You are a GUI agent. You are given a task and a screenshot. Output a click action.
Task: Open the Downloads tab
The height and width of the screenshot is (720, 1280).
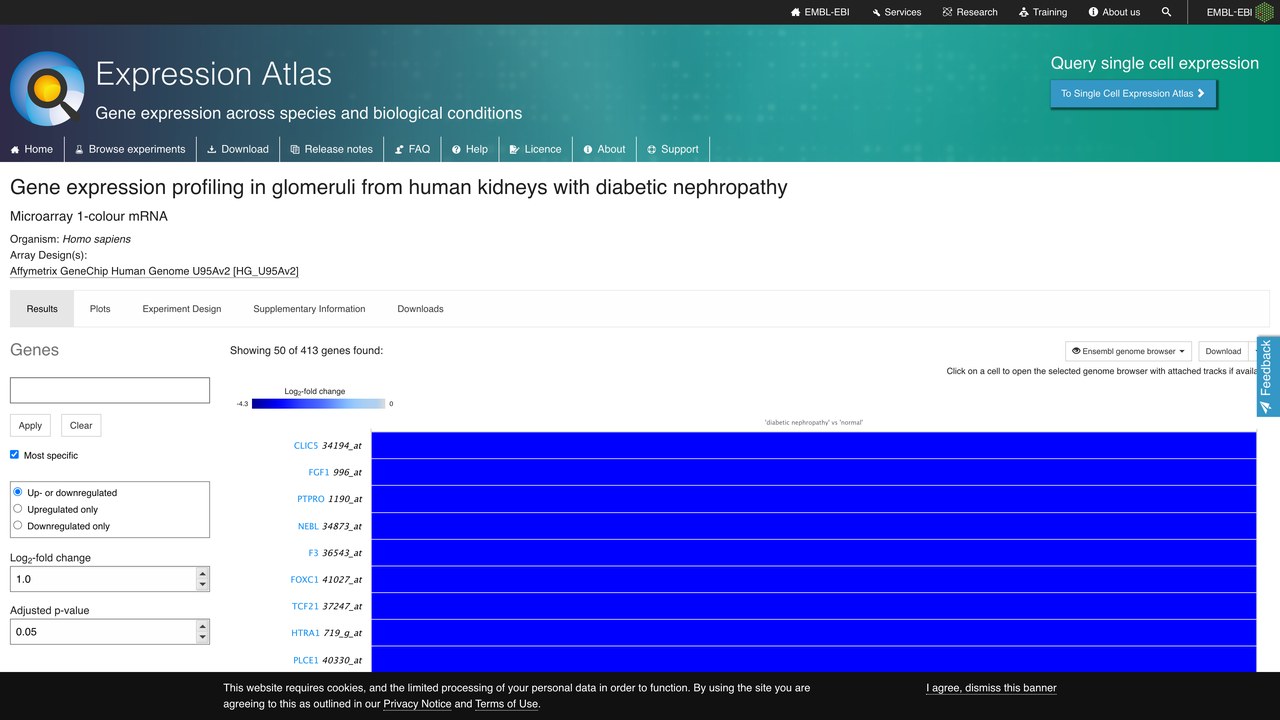(x=420, y=309)
